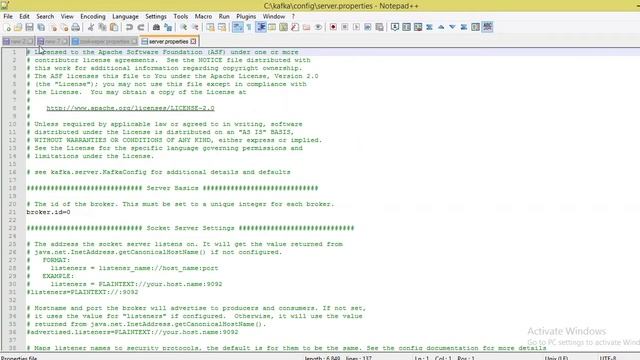Open the Language menu
The image size is (640, 360).
(x=125, y=16)
